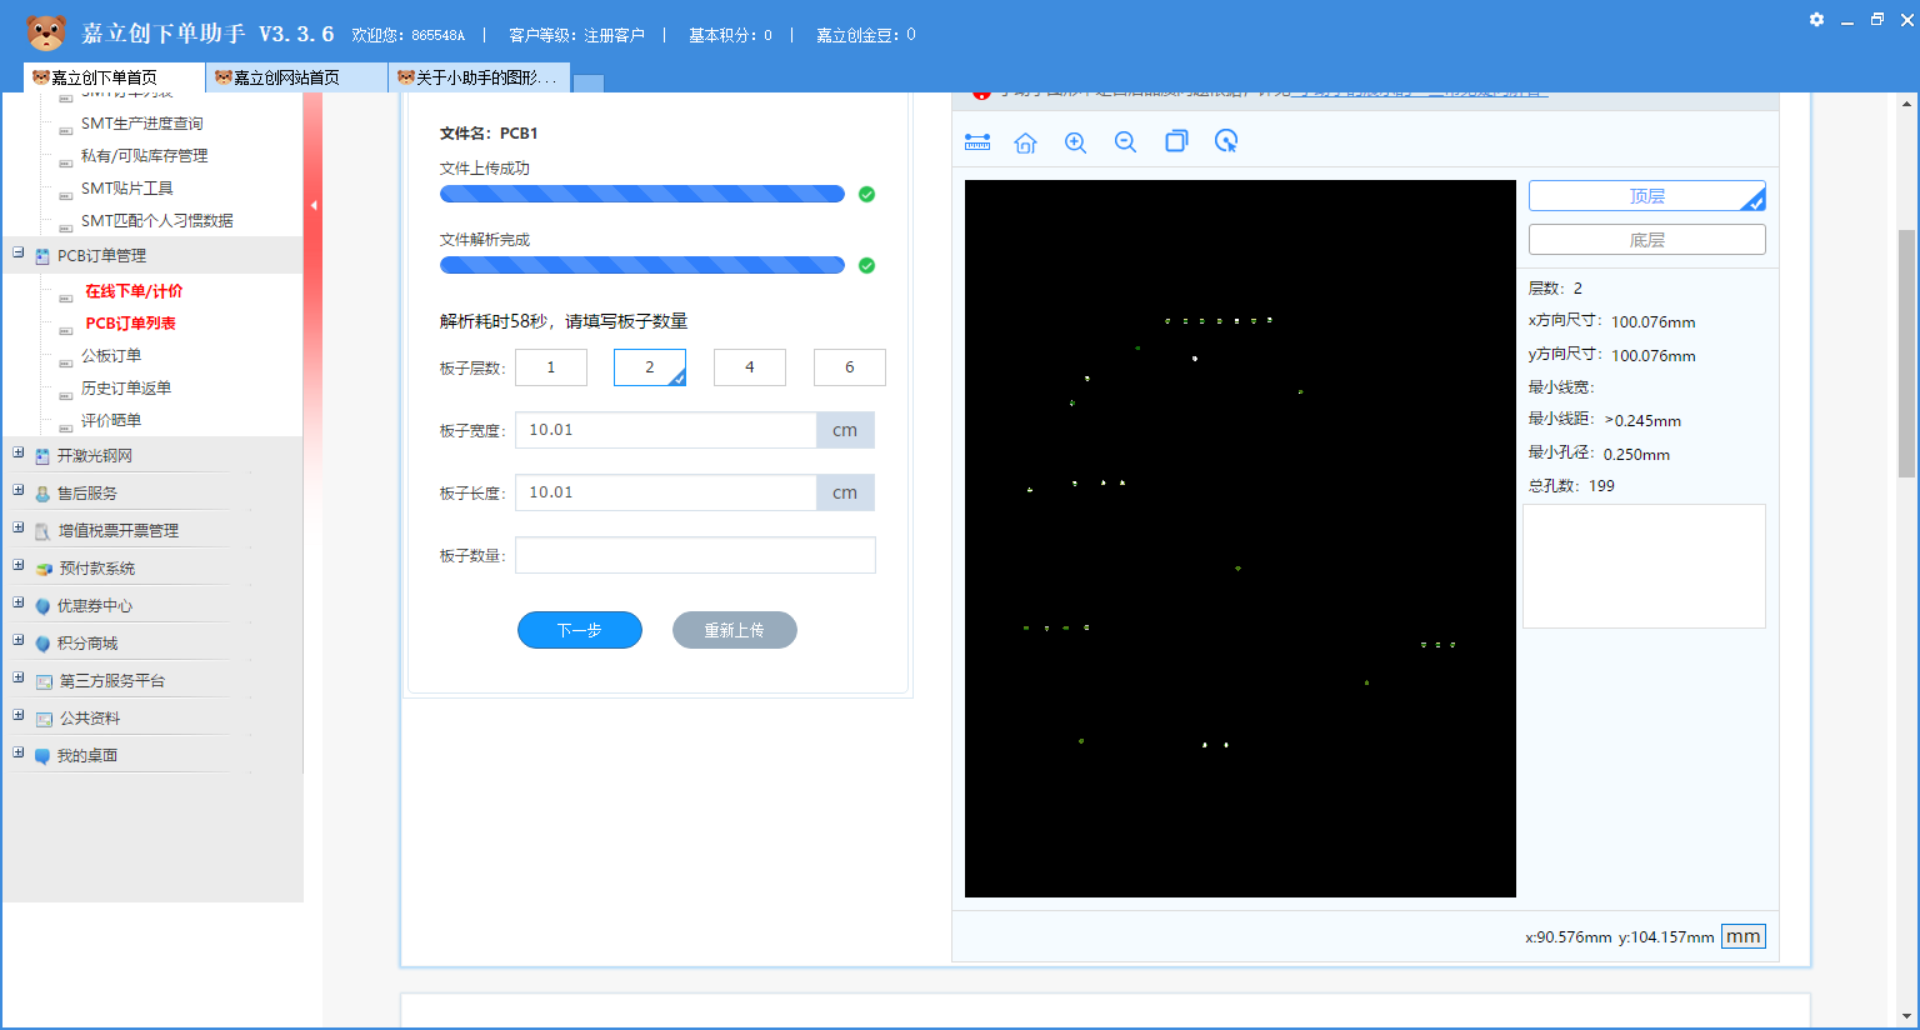This screenshot has height=1030, width=1920.
Task: Open 历史订单返单 item
Action: pyautogui.click(x=126, y=388)
